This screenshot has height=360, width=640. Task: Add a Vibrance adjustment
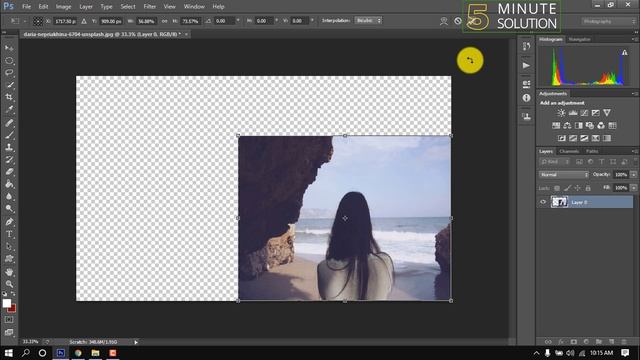coord(607,113)
